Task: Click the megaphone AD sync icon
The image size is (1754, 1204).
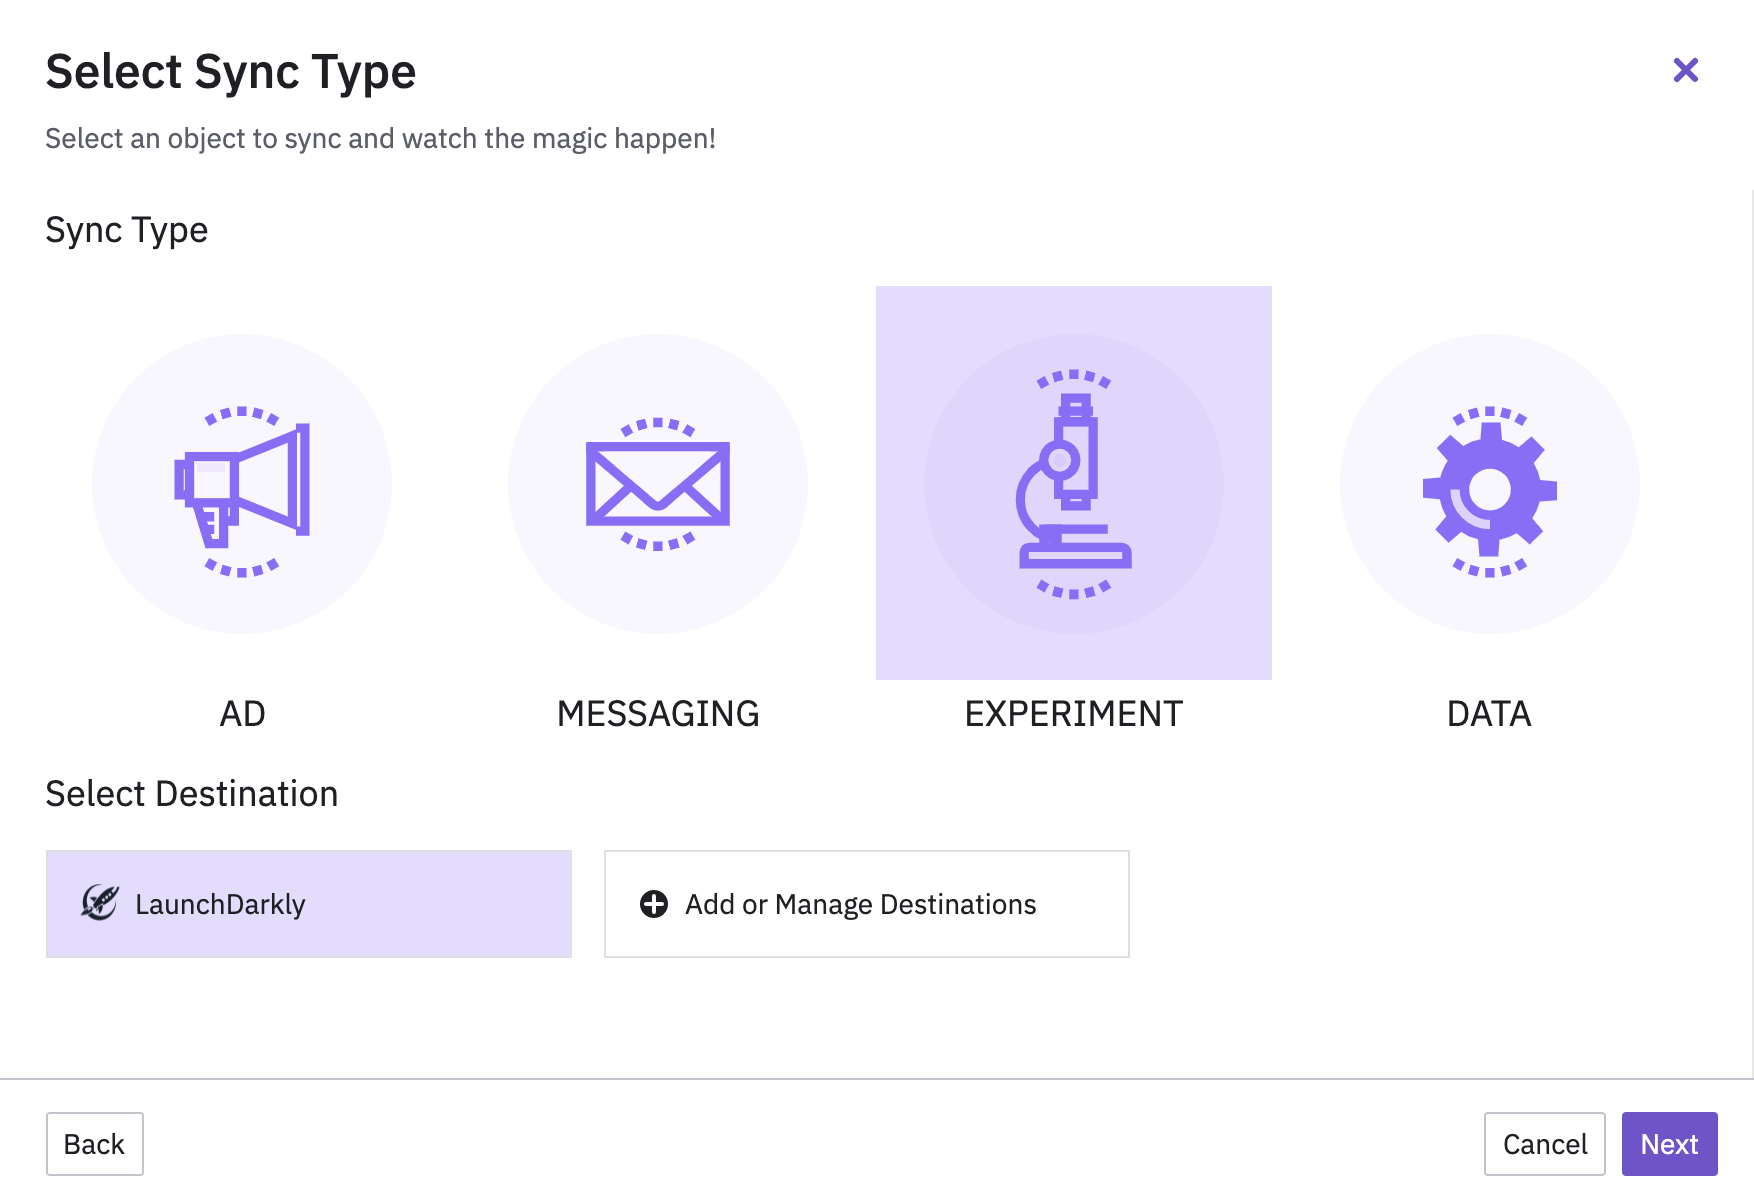Action: click(243, 483)
